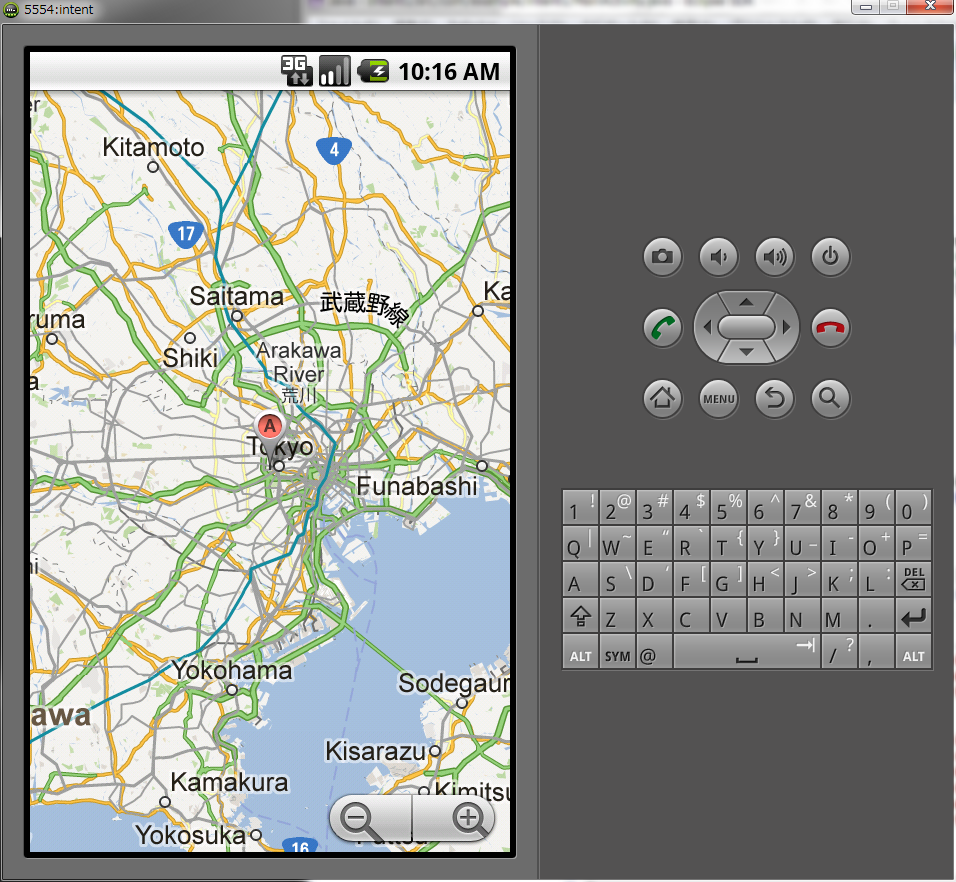This screenshot has width=956, height=882.
Task: Tap D-pad right arrow
Action: (786, 327)
